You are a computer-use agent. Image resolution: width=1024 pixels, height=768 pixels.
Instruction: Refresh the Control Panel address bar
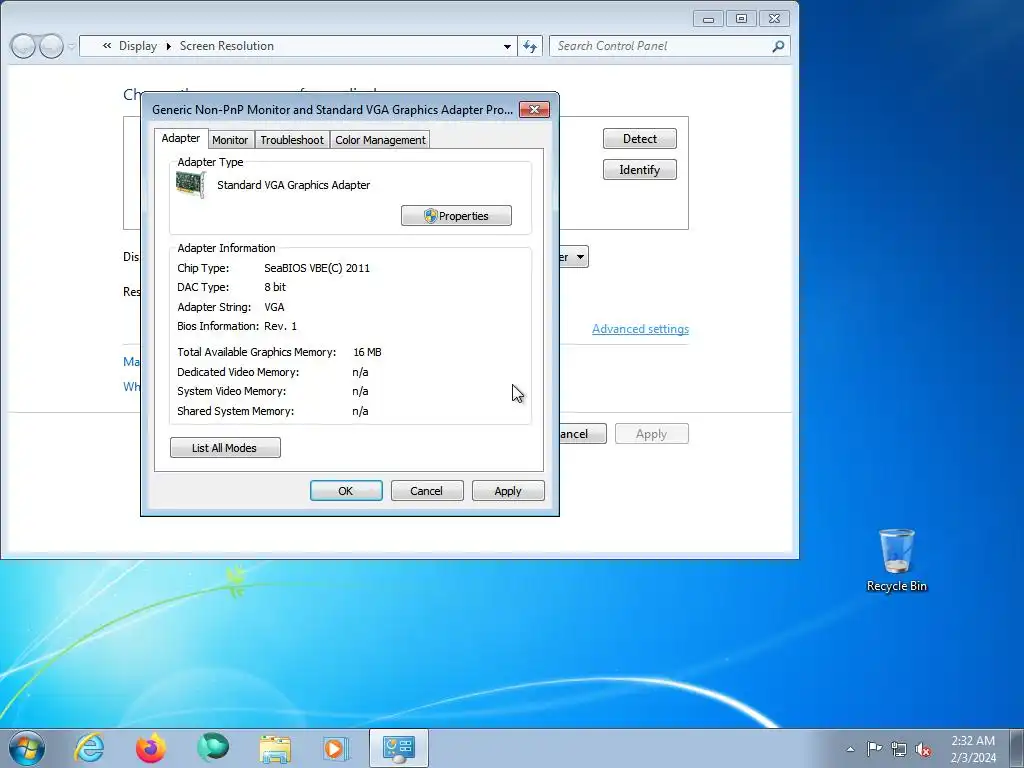click(x=530, y=46)
